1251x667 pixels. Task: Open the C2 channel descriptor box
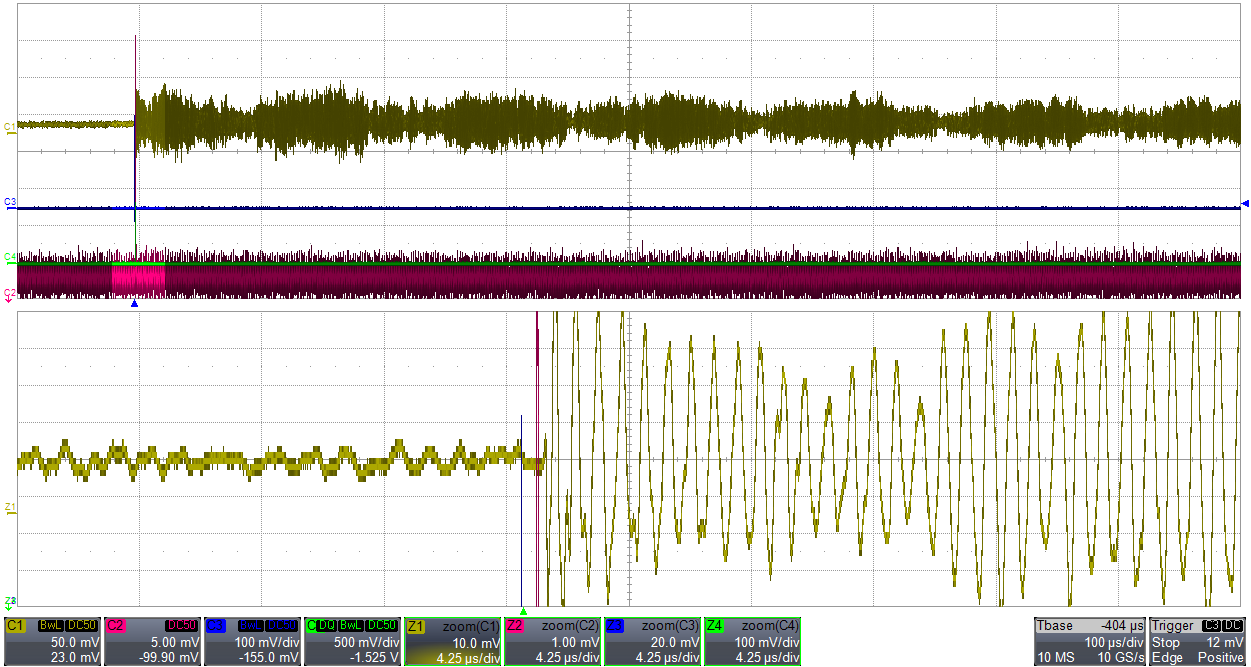point(152,641)
